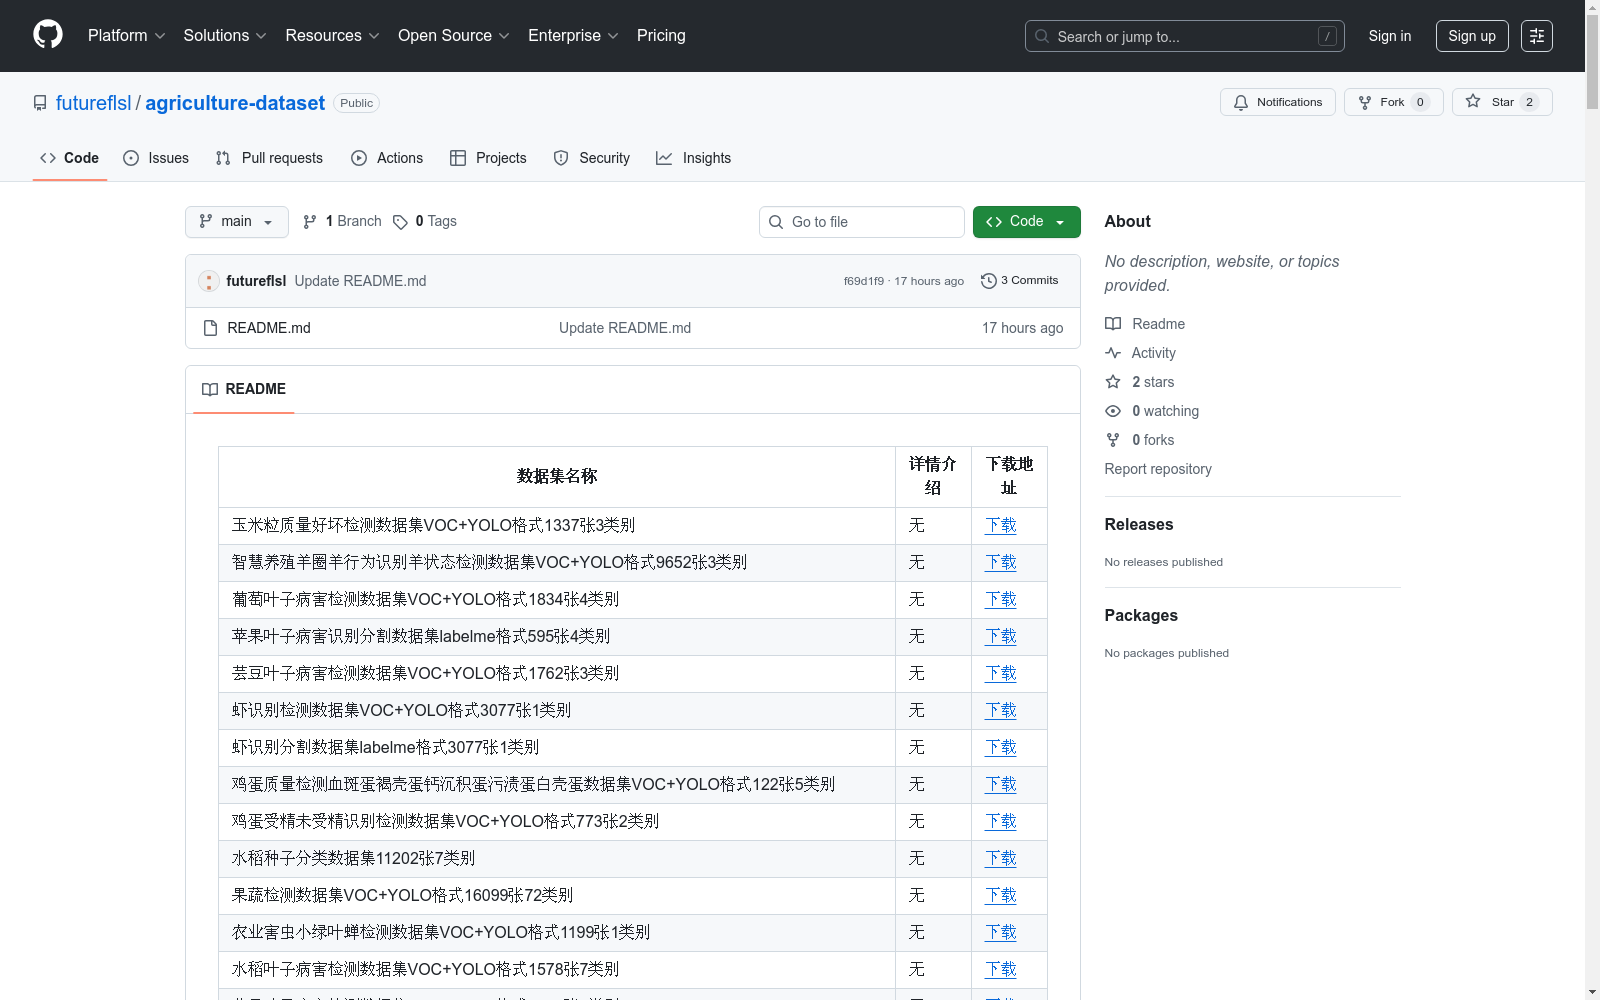
Task: Click the Sign up button
Action: pyautogui.click(x=1472, y=36)
